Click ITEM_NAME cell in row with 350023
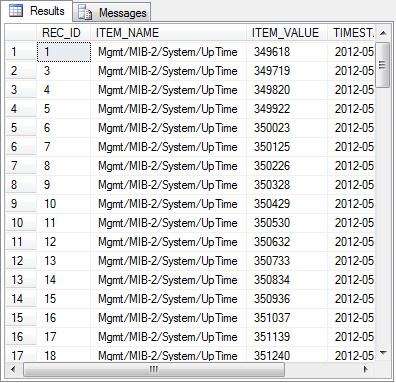The width and height of the screenshot is (396, 383). tap(168, 128)
